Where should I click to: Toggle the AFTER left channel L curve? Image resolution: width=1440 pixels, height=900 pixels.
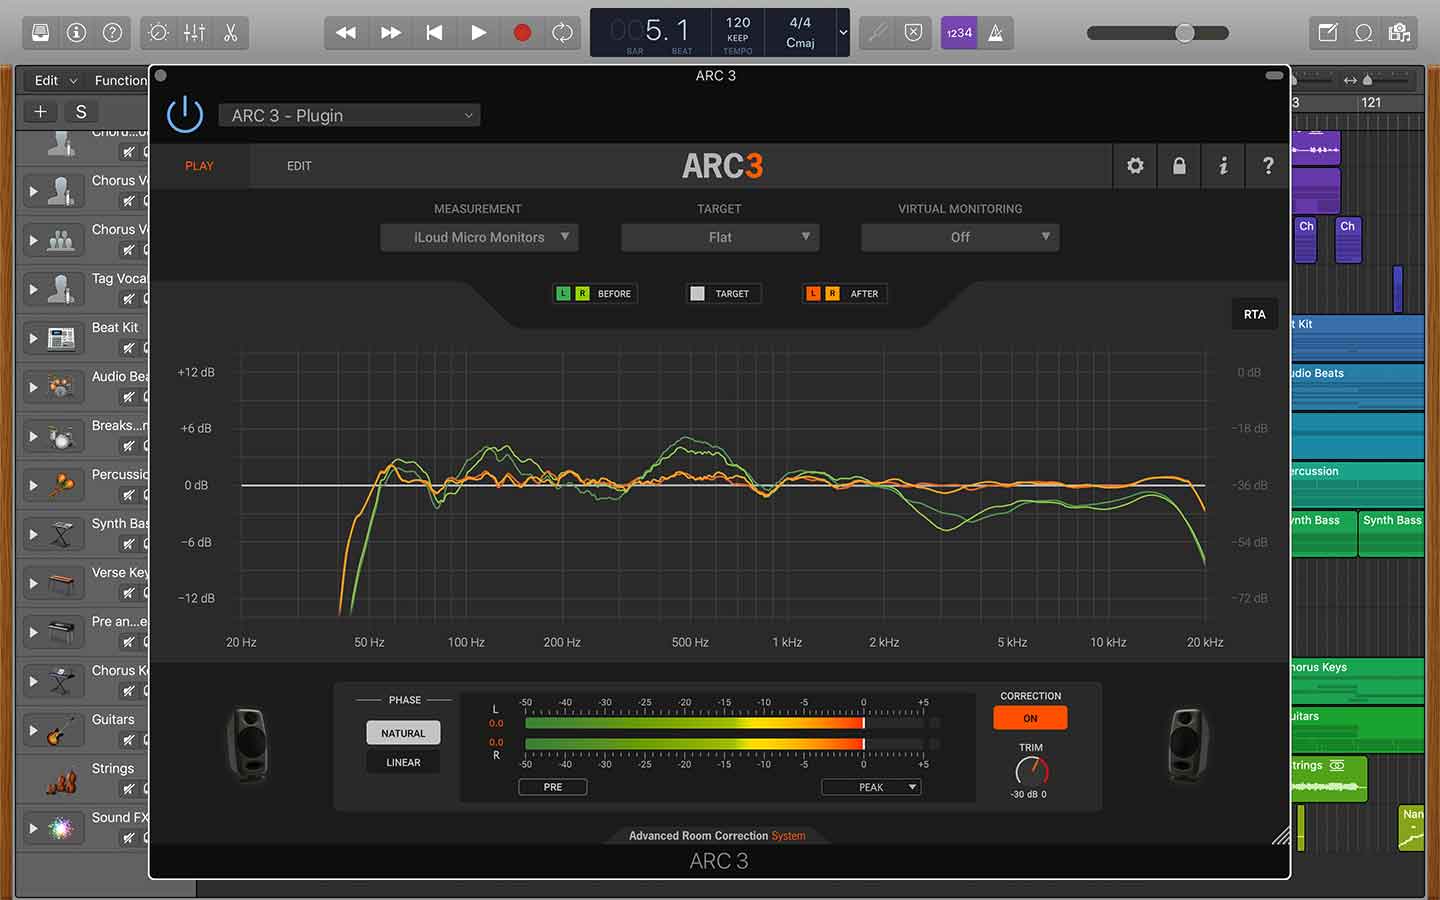813,294
